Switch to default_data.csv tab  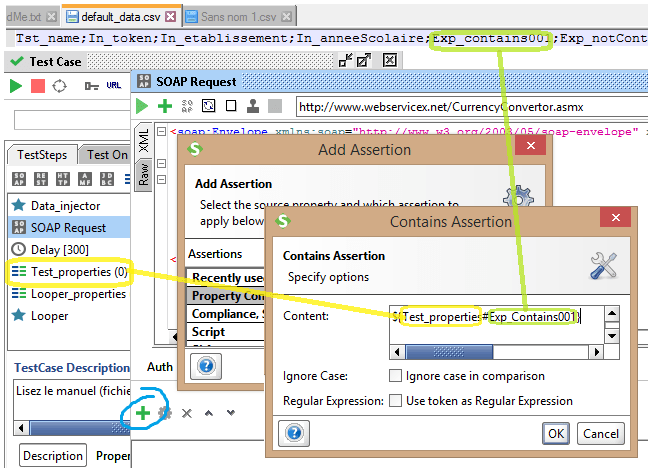point(121,17)
